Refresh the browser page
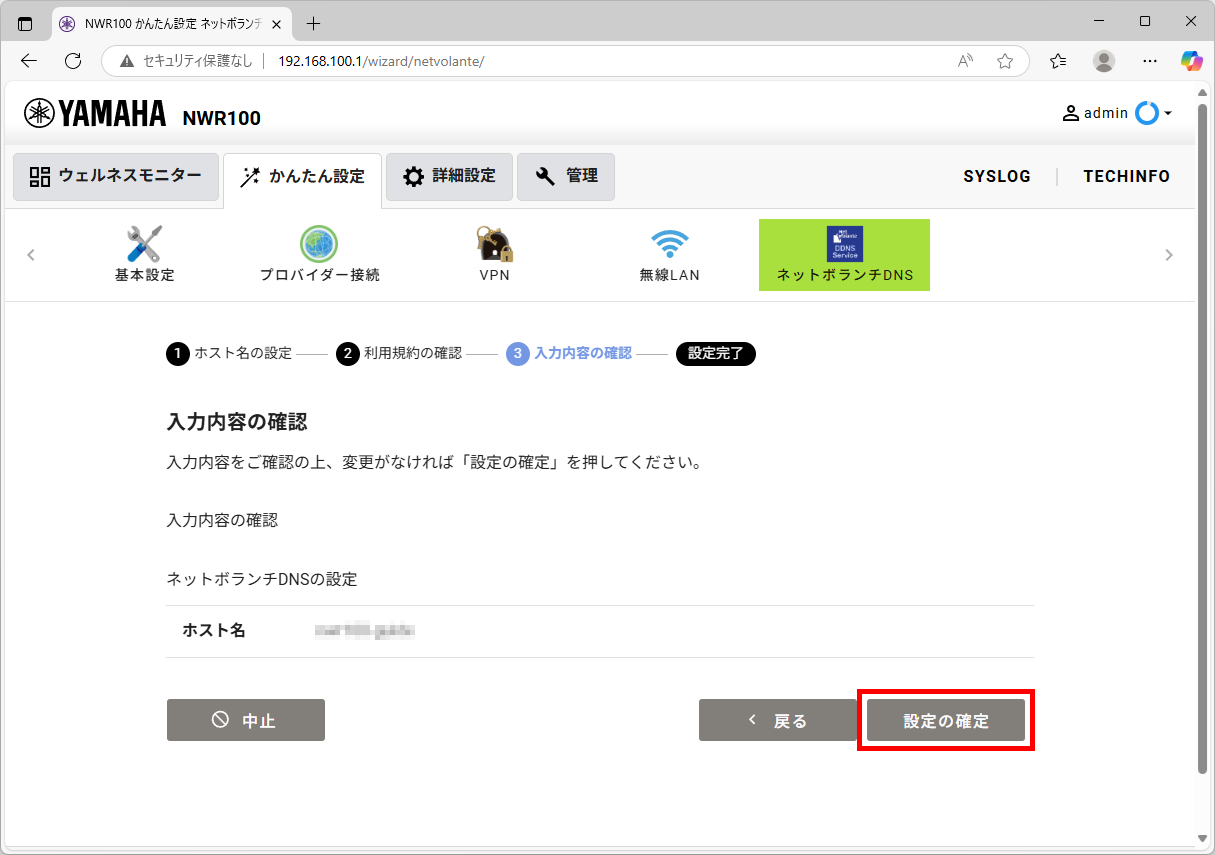1215x855 pixels. tap(73, 61)
